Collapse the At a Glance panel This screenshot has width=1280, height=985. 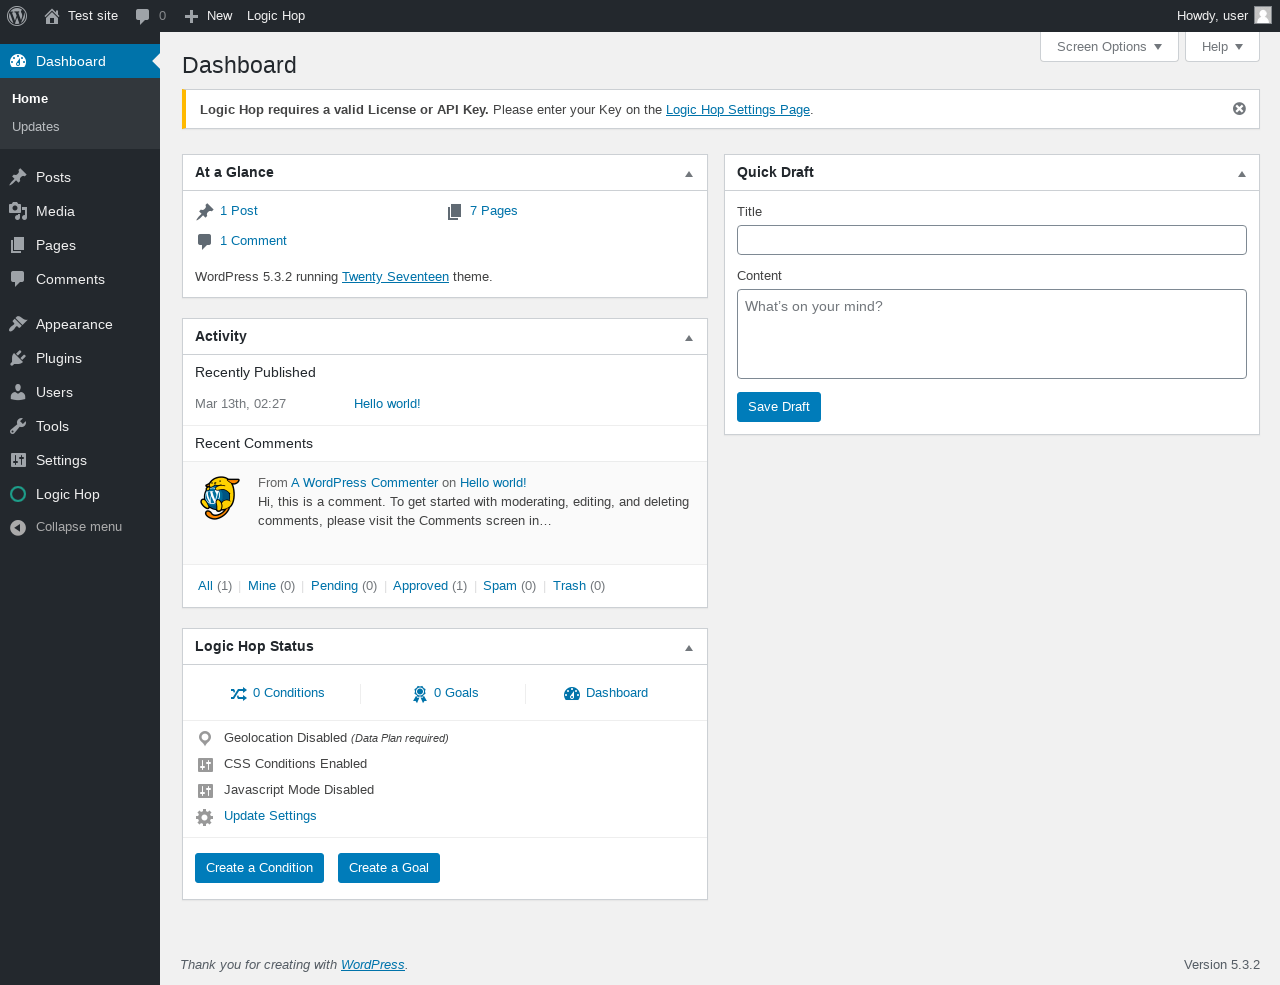click(x=689, y=174)
